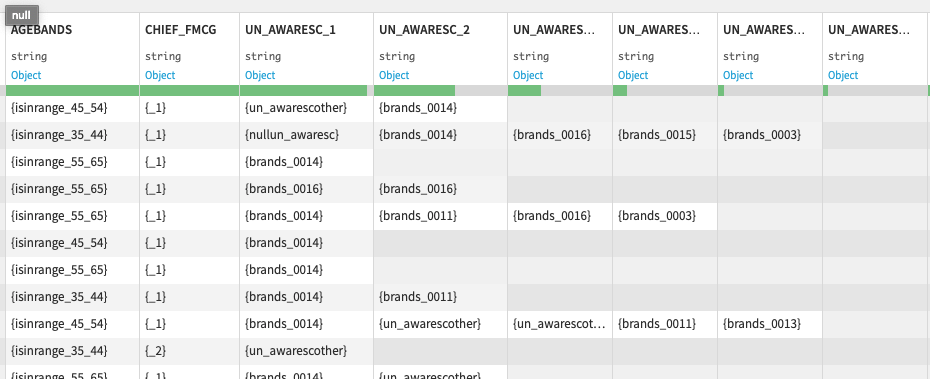Image resolution: width=930 pixels, height=379 pixels.
Task: Click the Object meaning link under AGEBANDS
Action: coord(26,75)
